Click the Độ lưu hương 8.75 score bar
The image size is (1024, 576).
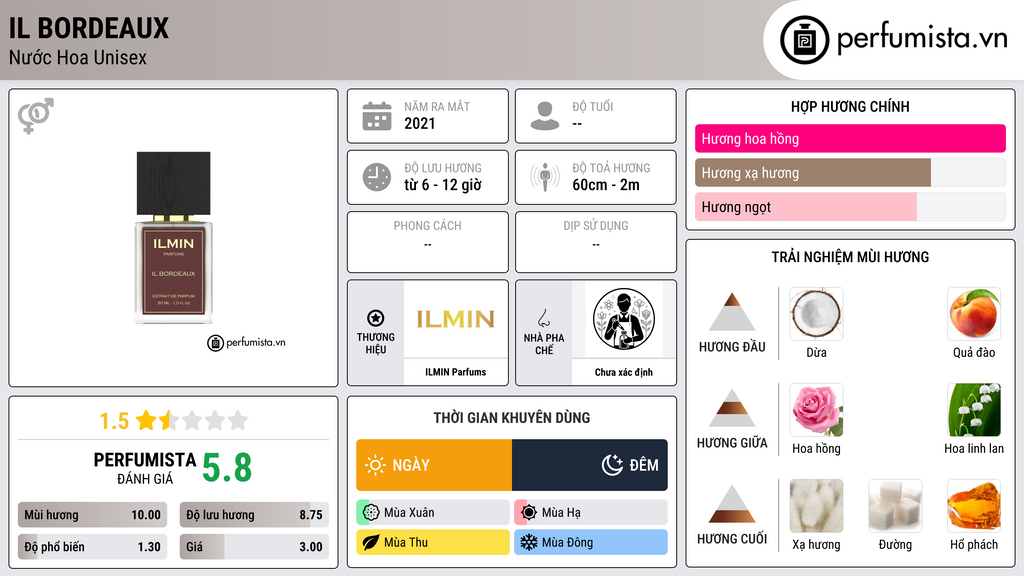pos(254,515)
